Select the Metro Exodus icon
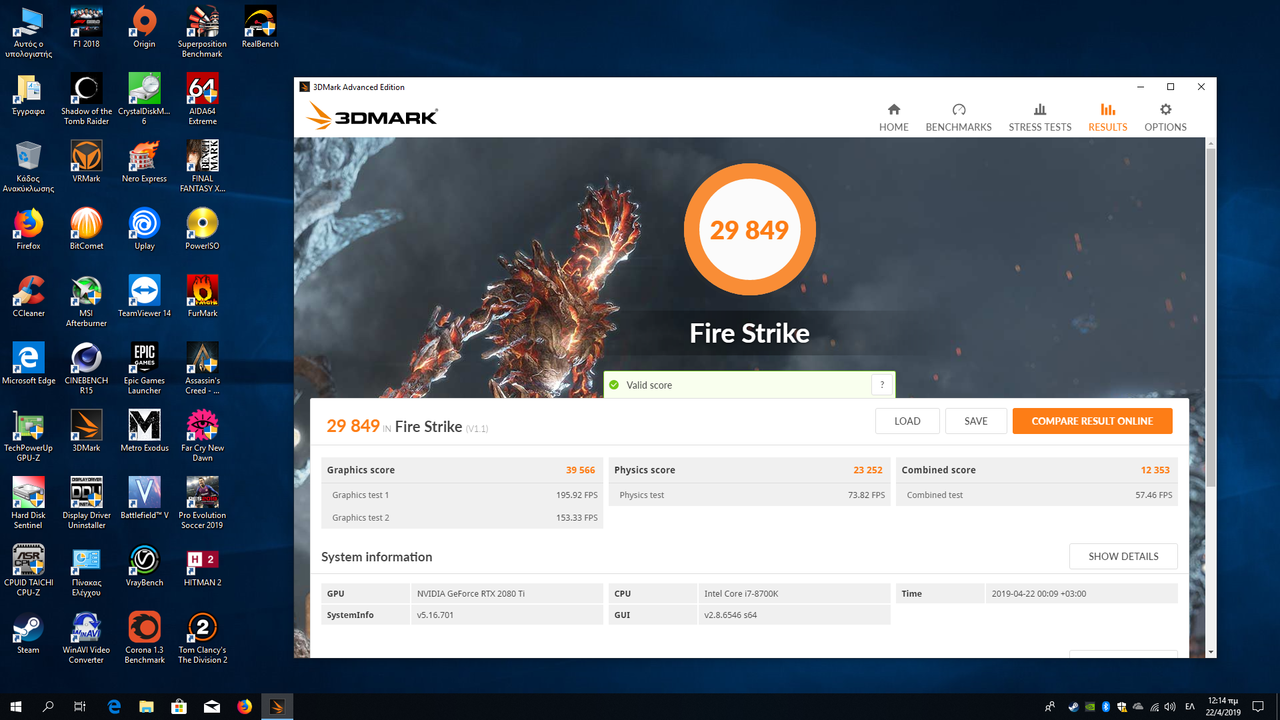Image resolution: width=1280 pixels, height=720 pixels. coord(144,430)
